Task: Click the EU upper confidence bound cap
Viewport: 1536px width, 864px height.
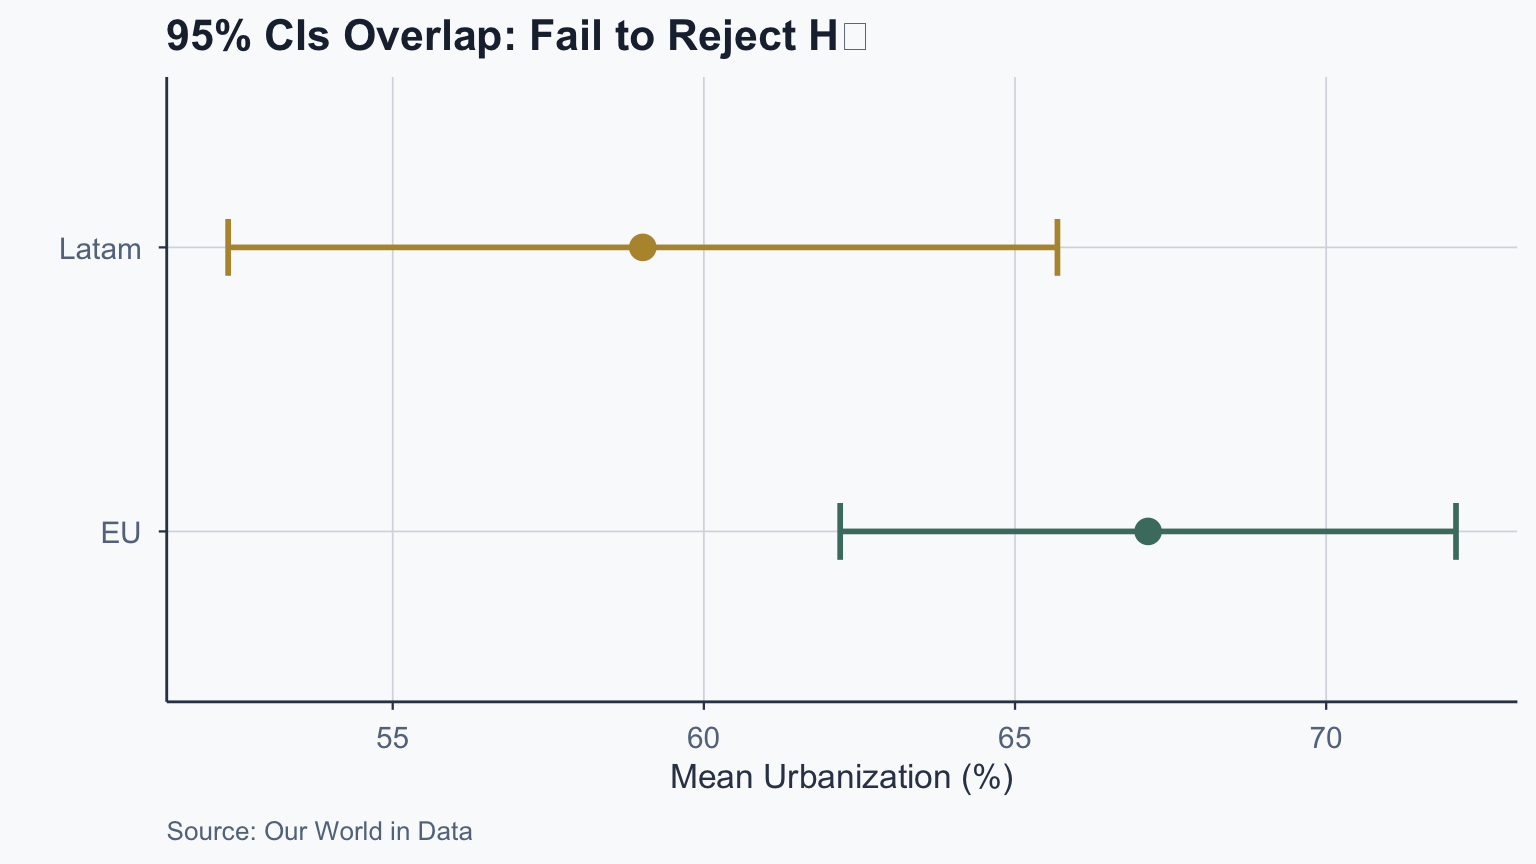Action: [1456, 531]
